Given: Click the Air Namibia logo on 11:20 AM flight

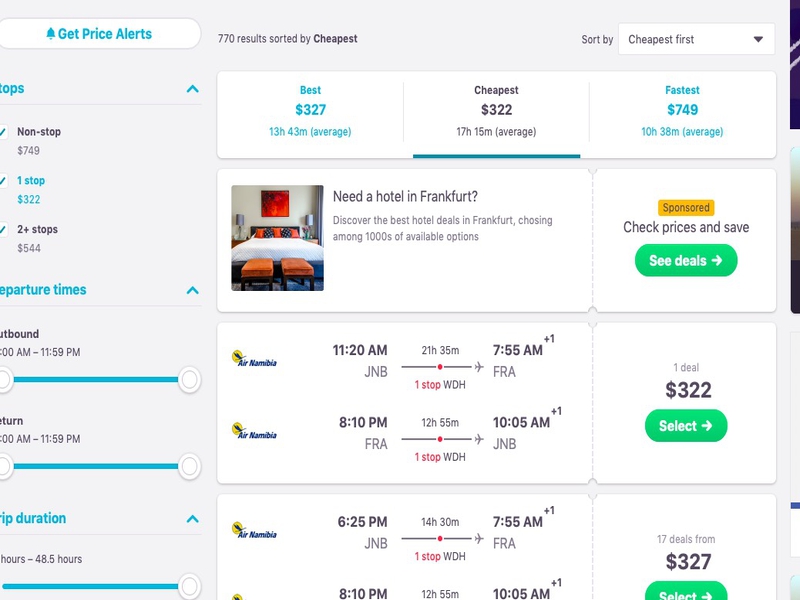Looking at the screenshot, I should pos(254,358).
